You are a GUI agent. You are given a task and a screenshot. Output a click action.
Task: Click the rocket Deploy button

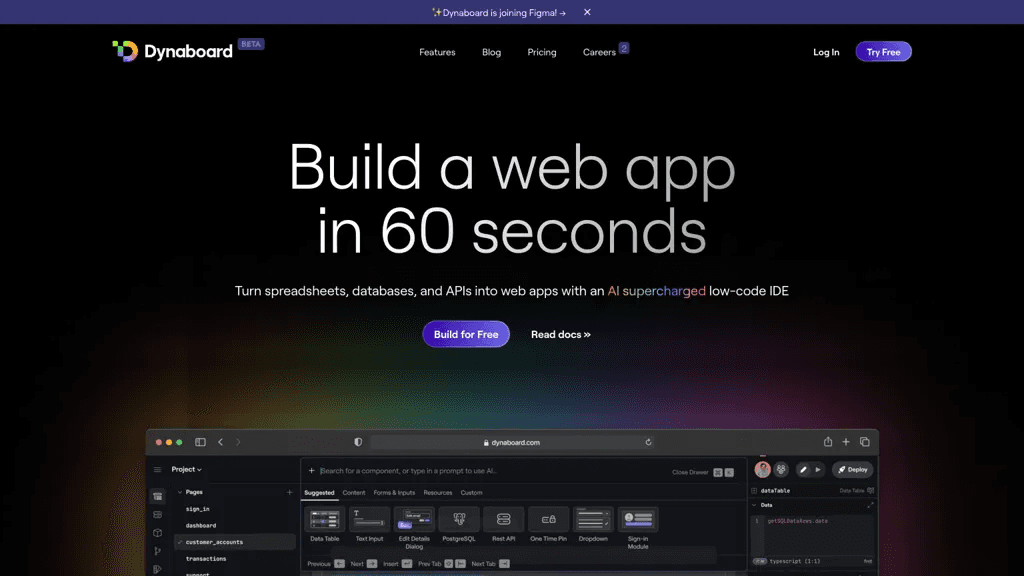click(x=853, y=470)
